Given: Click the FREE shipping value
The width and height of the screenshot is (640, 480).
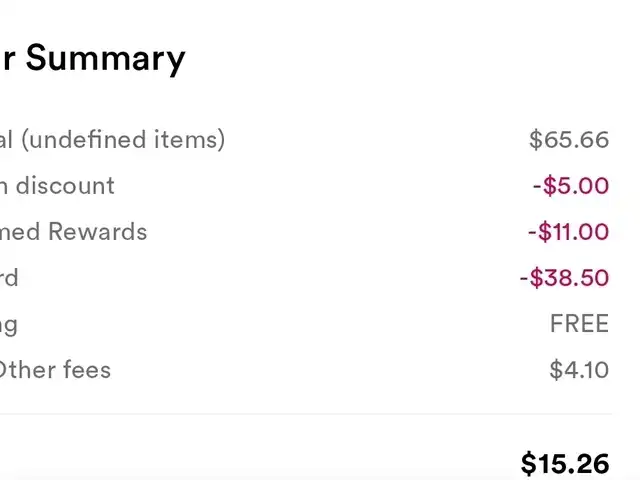Looking at the screenshot, I should click(x=580, y=324).
